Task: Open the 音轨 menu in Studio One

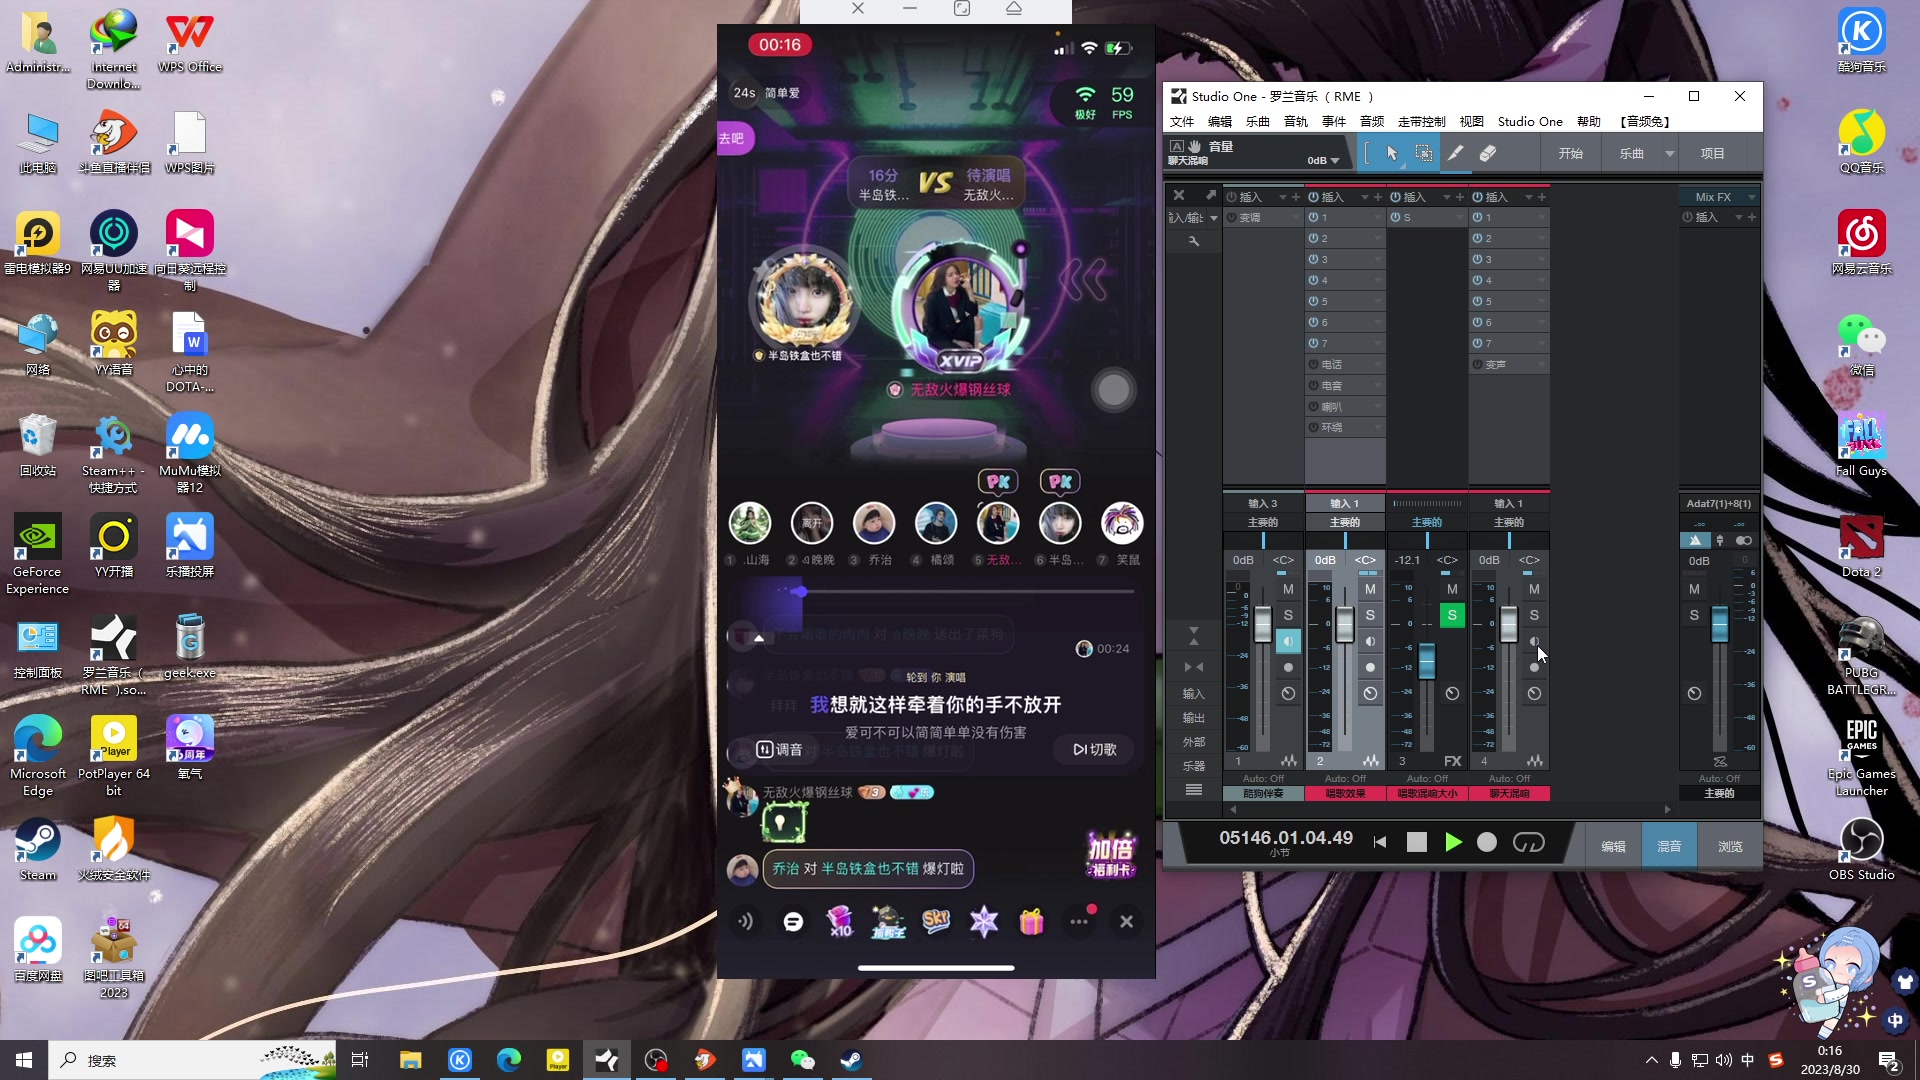Action: 1296,121
